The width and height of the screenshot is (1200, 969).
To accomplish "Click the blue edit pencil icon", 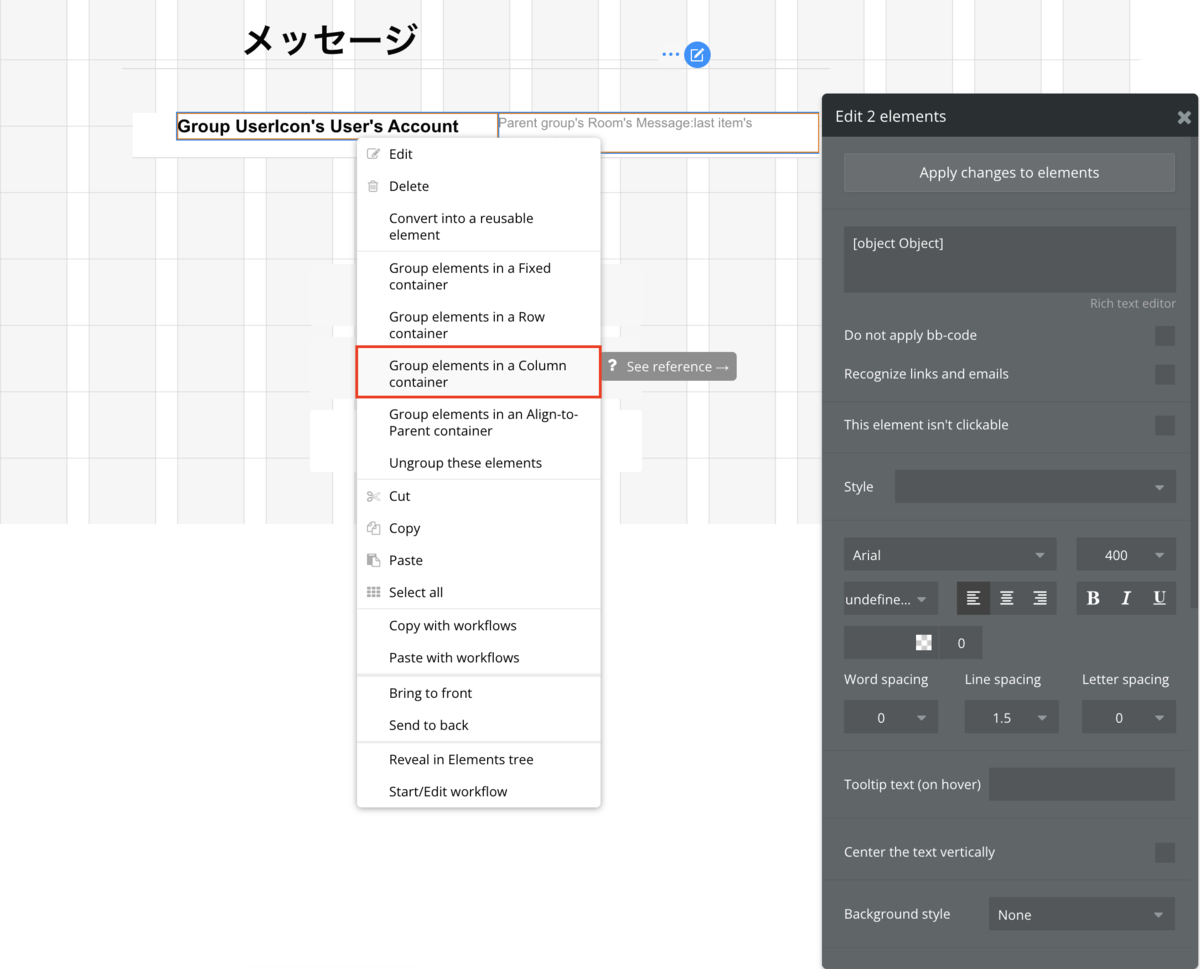I will coord(697,55).
